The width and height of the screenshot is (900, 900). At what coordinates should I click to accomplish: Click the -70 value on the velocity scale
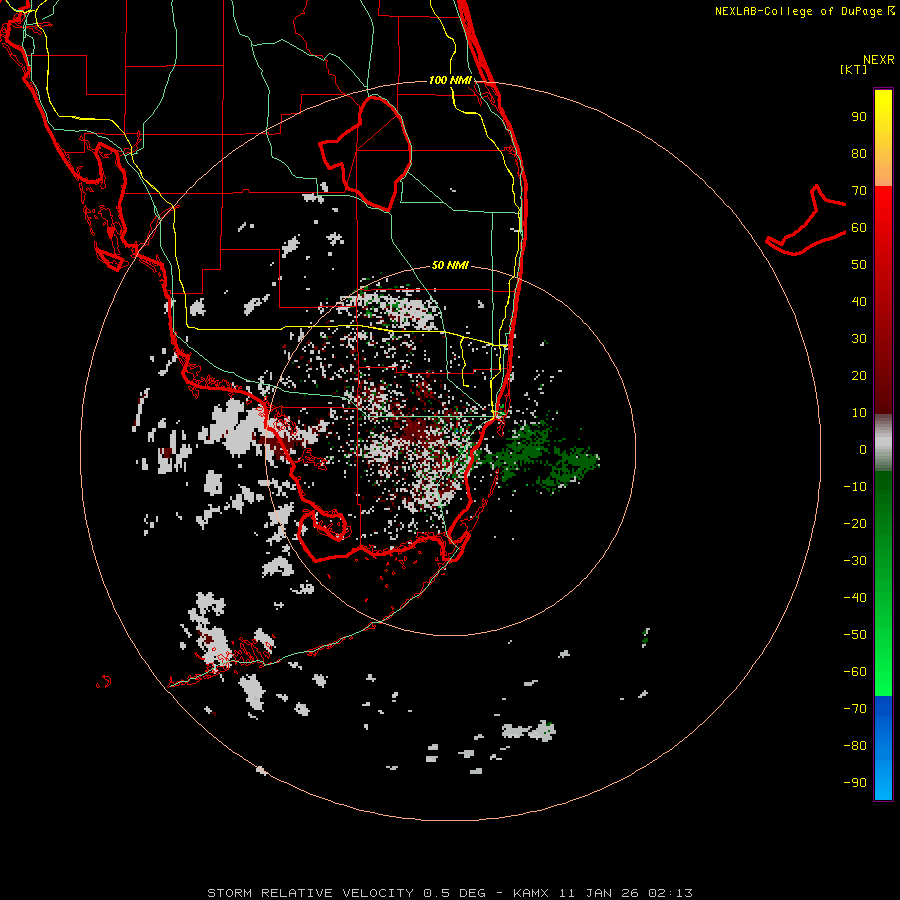click(x=855, y=709)
